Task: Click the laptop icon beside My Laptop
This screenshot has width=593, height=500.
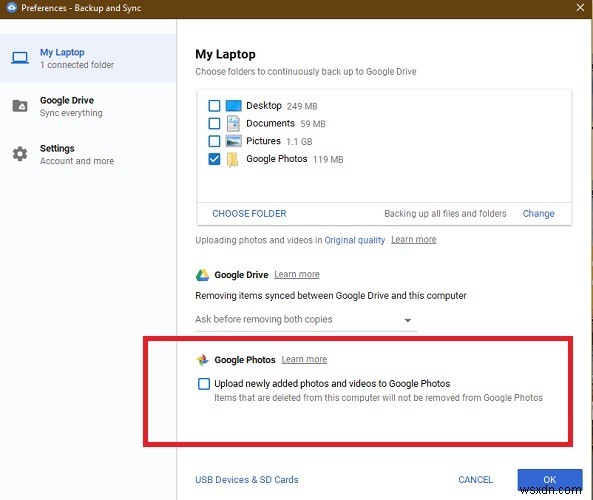Action: tap(20, 58)
